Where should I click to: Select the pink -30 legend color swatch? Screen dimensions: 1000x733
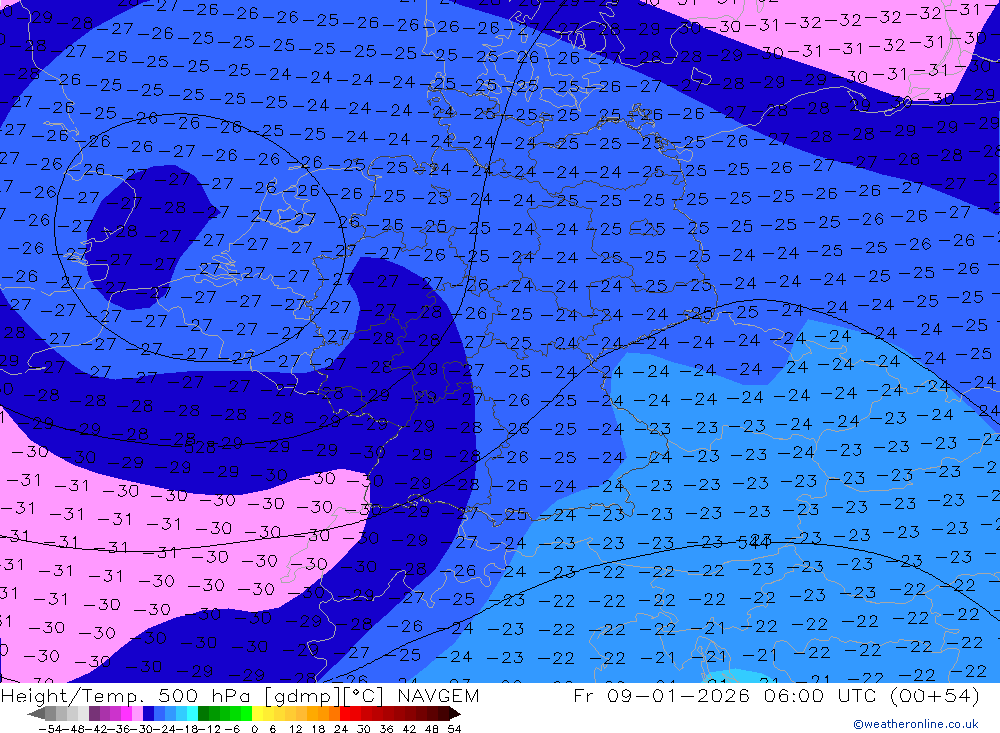(x=137, y=714)
